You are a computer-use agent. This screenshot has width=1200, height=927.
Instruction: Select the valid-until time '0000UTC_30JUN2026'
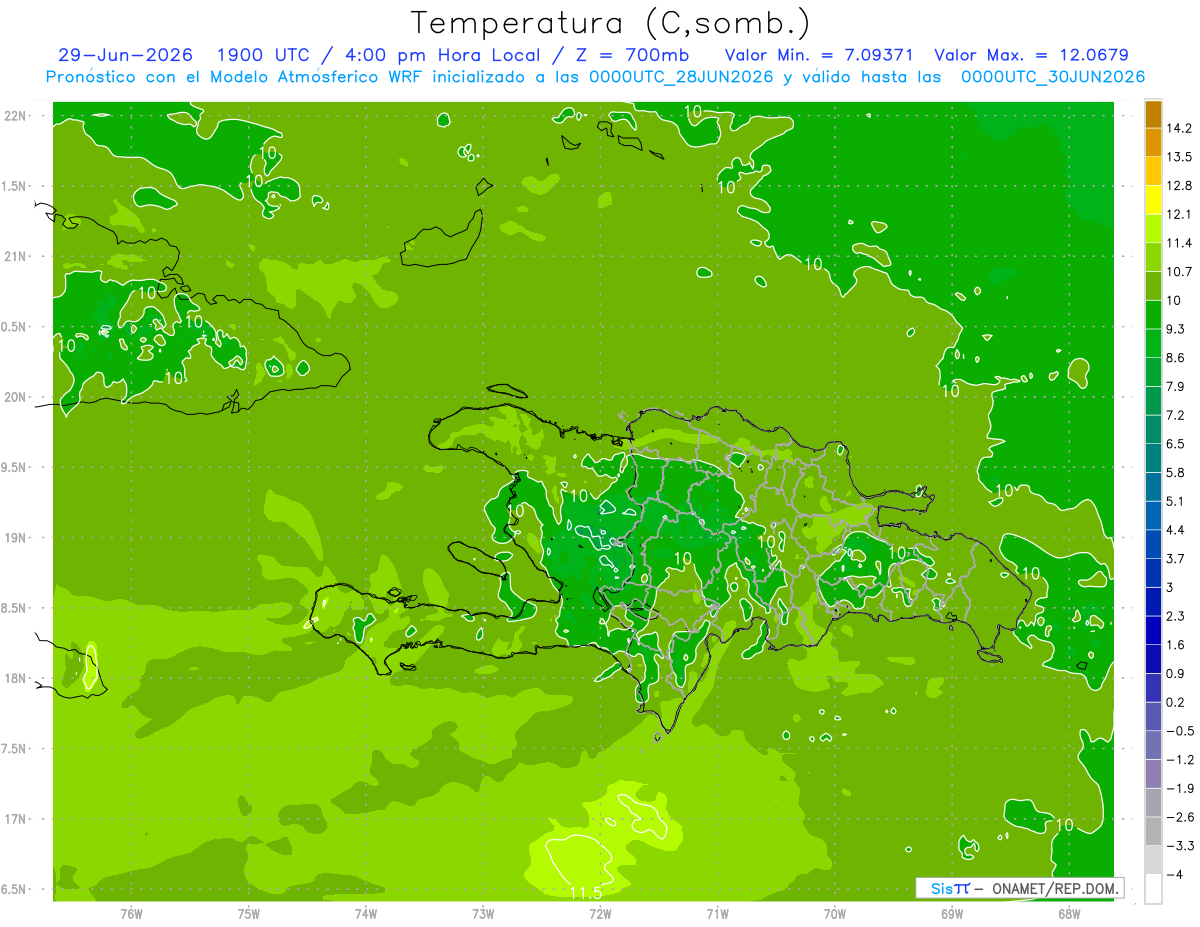1053,77
